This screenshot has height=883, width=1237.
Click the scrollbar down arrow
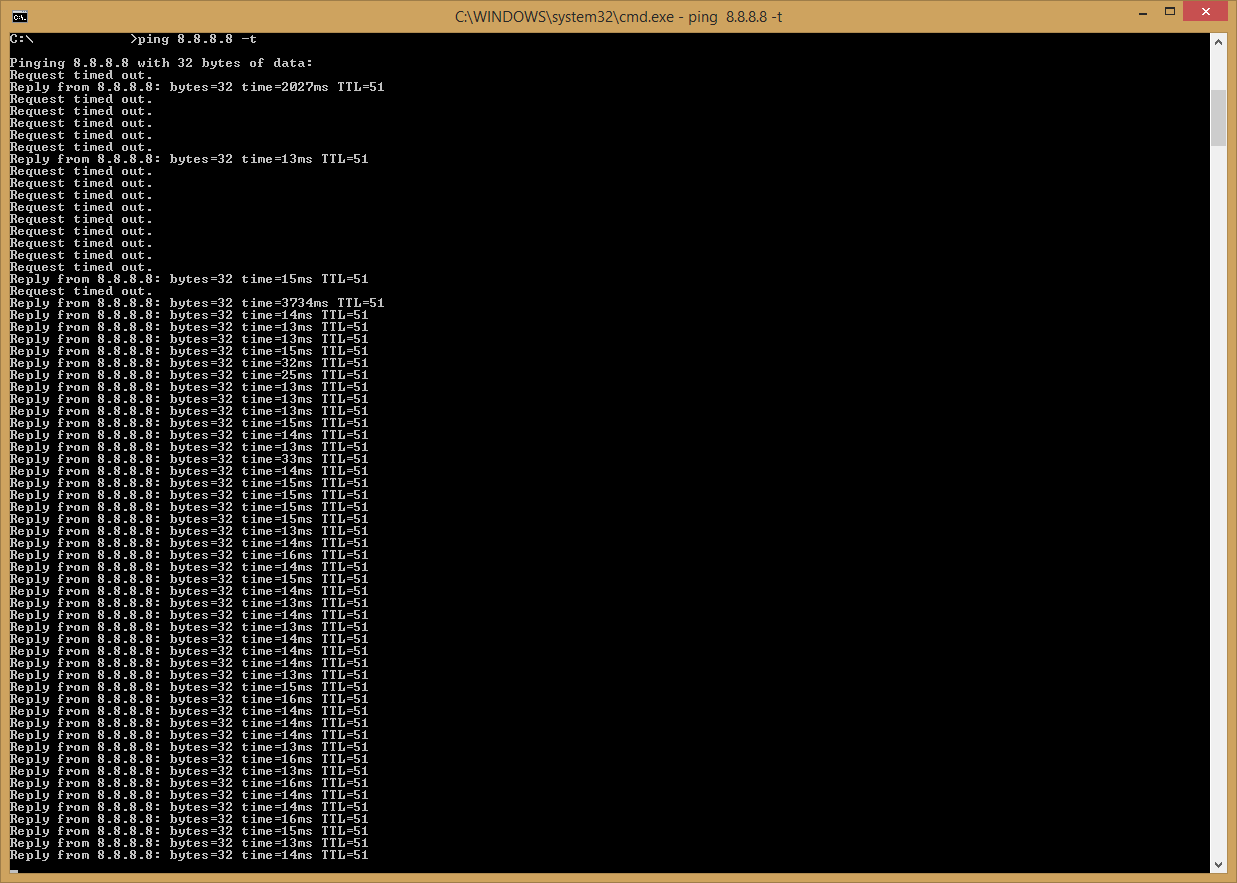click(1218, 864)
